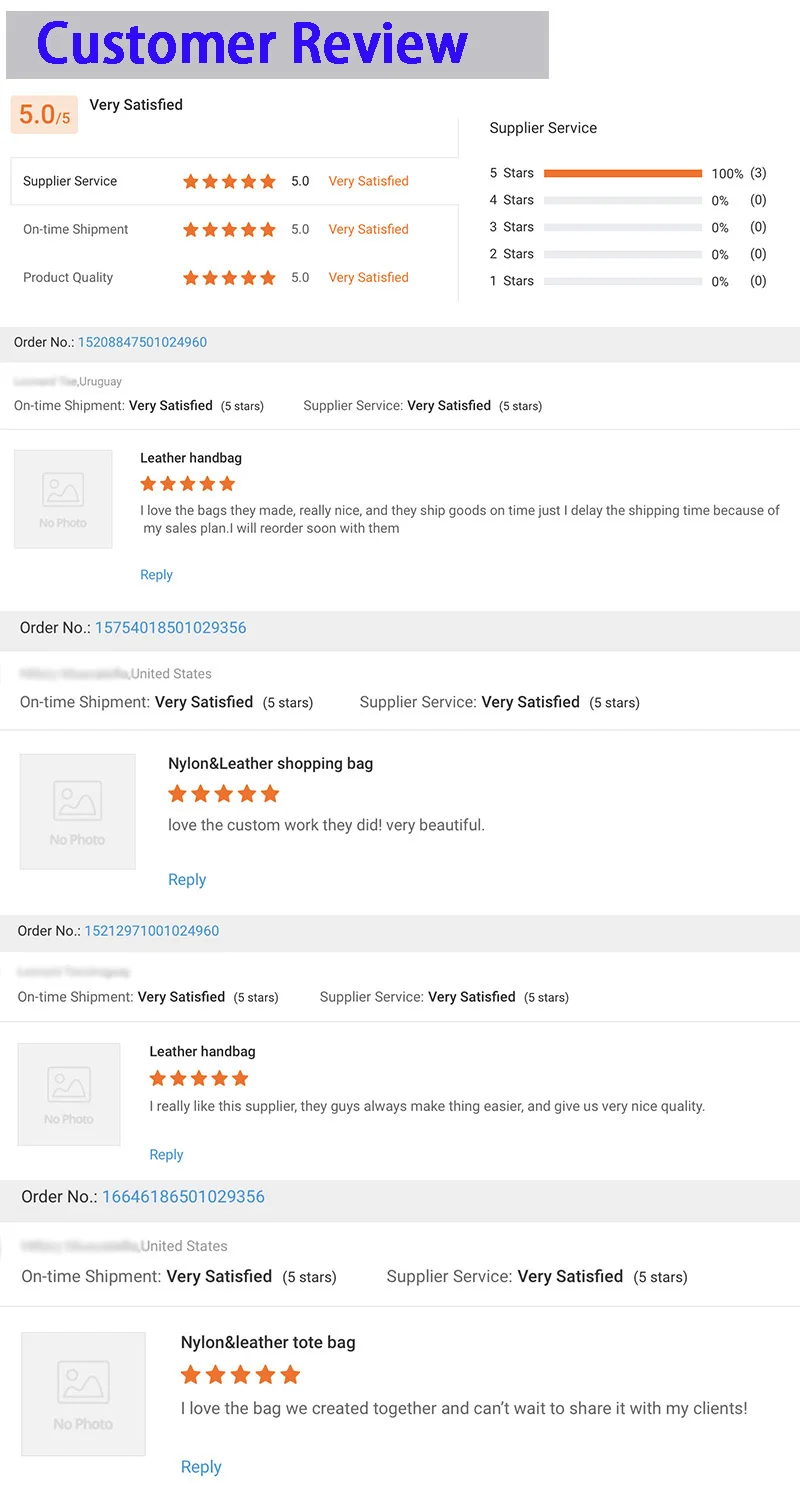Reply to the Nylon&leather tote bag review
Viewport: 800px width, 1500px height.
click(201, 1466)
